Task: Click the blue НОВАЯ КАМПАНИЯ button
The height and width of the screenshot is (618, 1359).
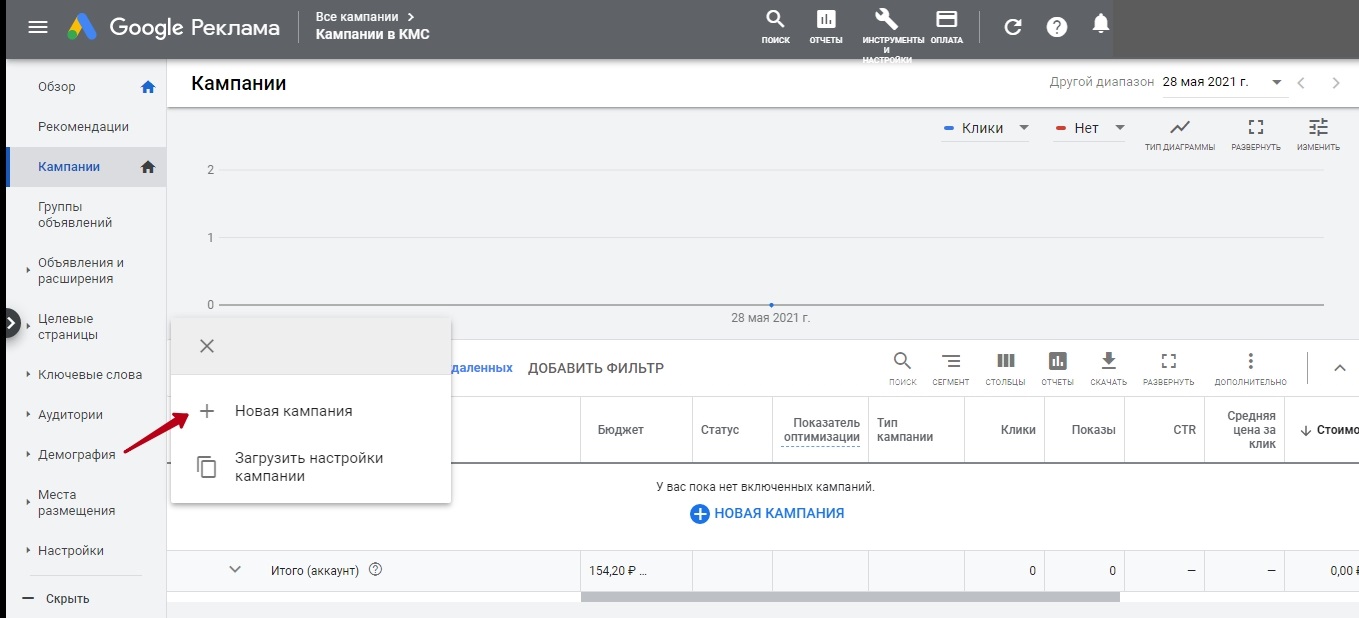Action: [x=767, y=513]
